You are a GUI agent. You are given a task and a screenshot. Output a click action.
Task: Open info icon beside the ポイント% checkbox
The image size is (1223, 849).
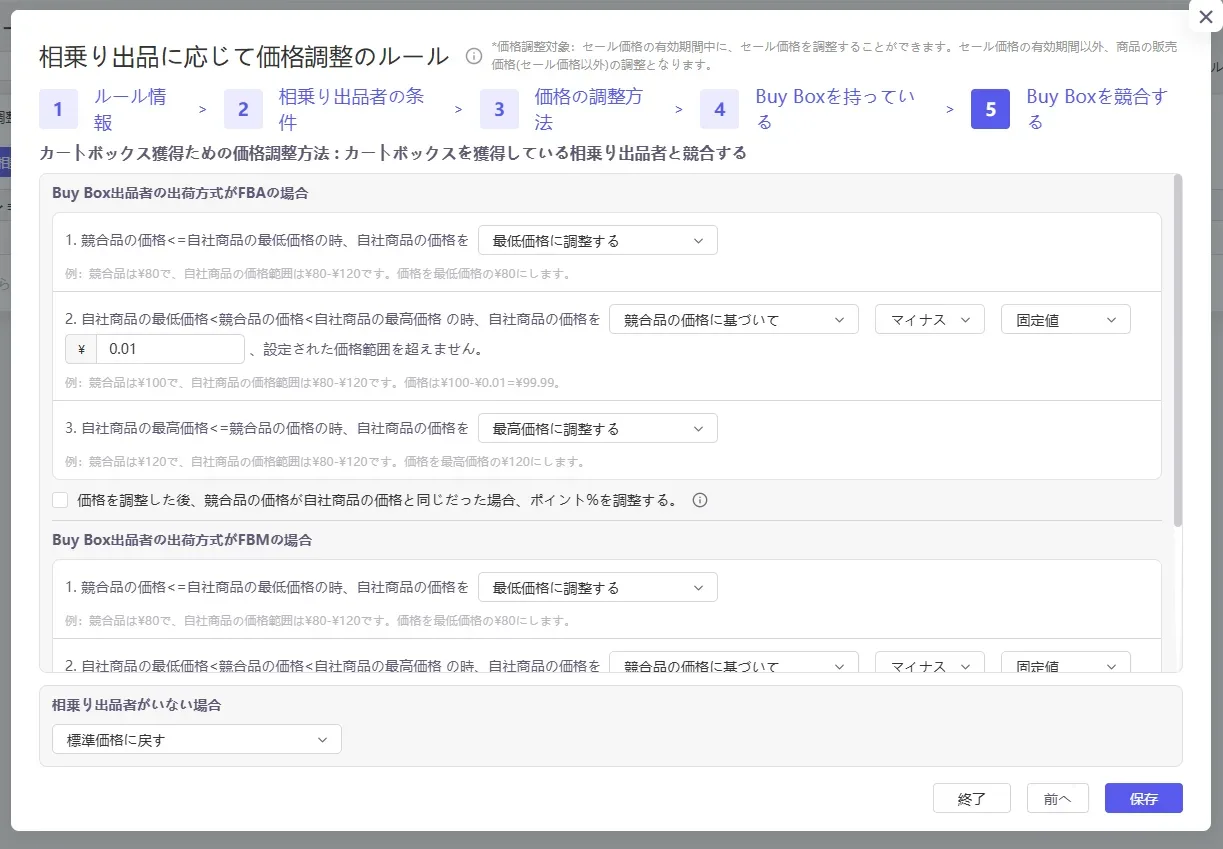pyautogui.click(x=700, y=500)
